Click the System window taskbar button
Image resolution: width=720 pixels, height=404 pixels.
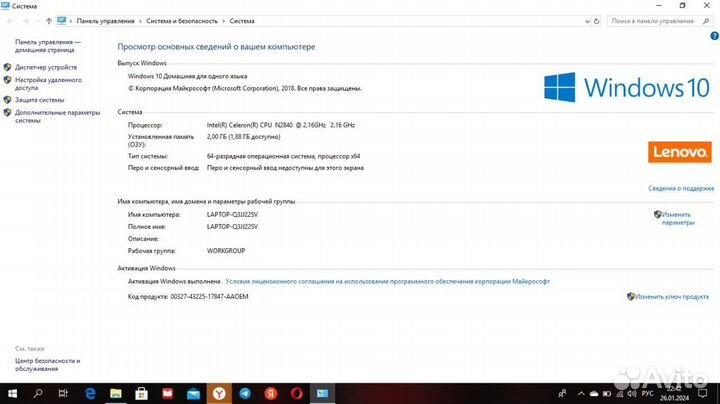pyautogui.click(x=322, y=393)
